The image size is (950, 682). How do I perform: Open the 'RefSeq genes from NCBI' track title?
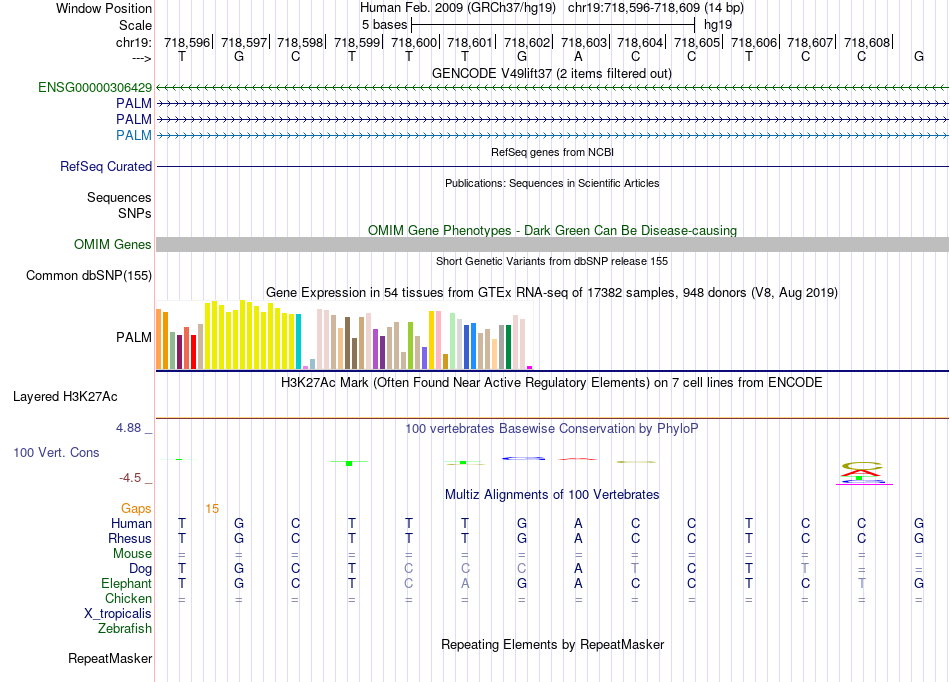(552, 153)
